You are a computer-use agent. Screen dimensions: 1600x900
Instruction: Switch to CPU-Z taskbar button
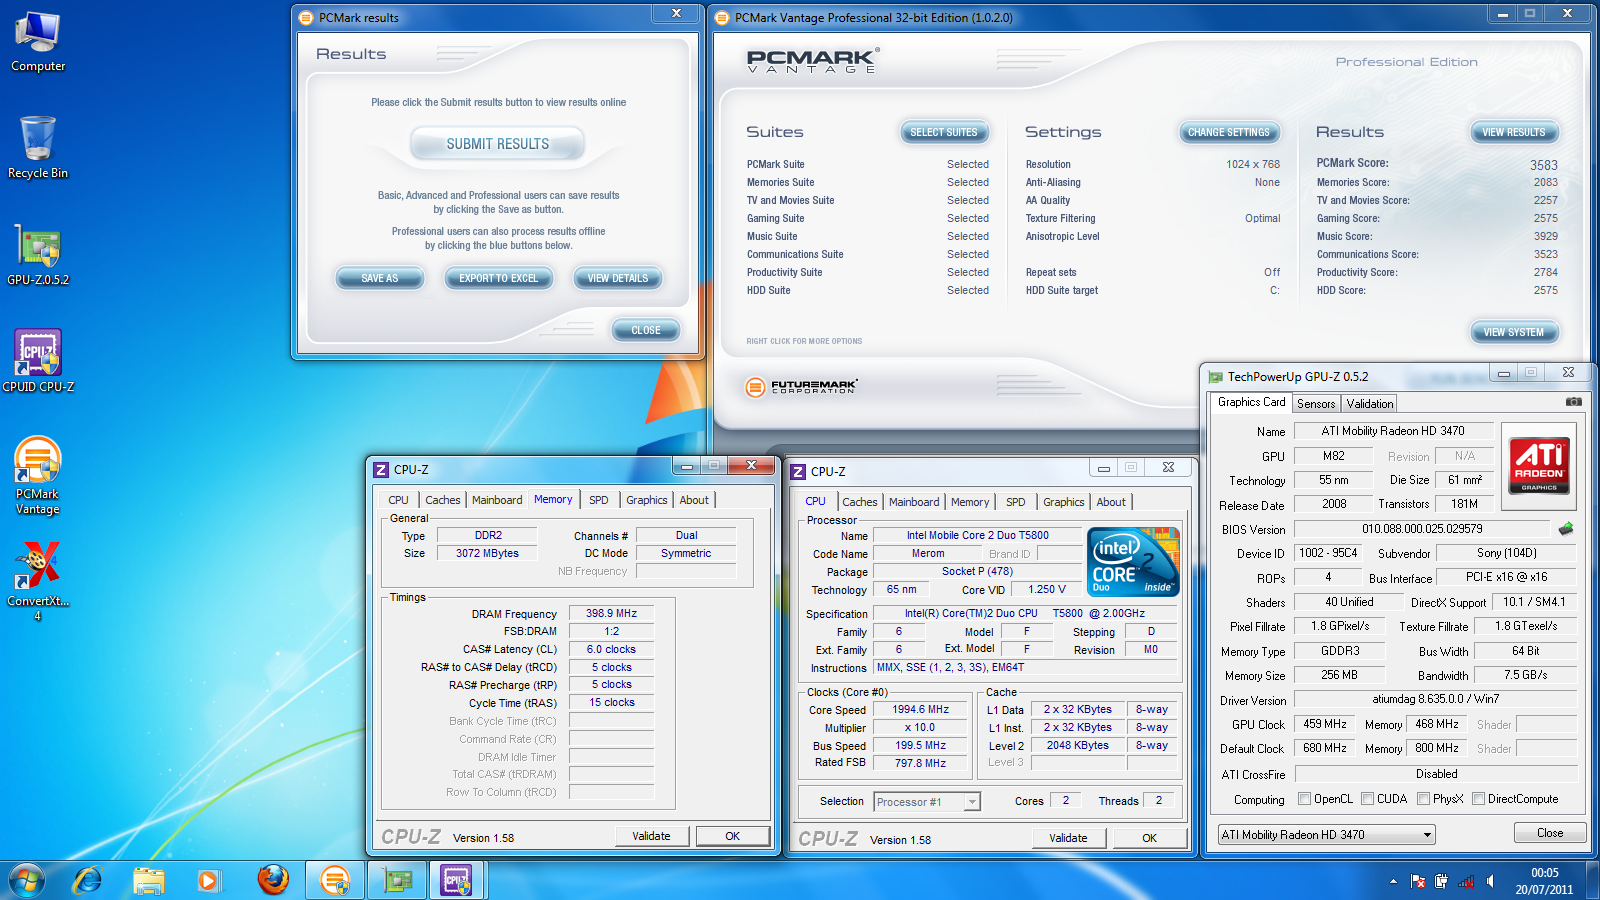pos(457,880)
